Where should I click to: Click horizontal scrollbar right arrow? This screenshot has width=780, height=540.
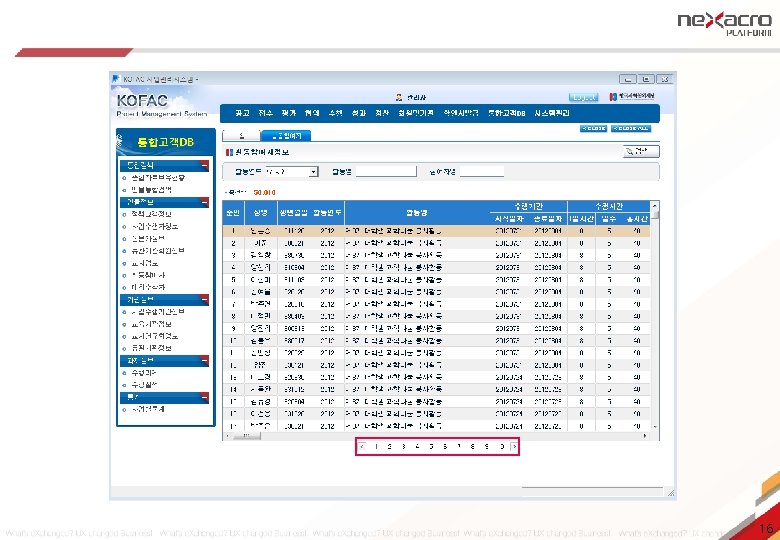click(x=645, y=436)
